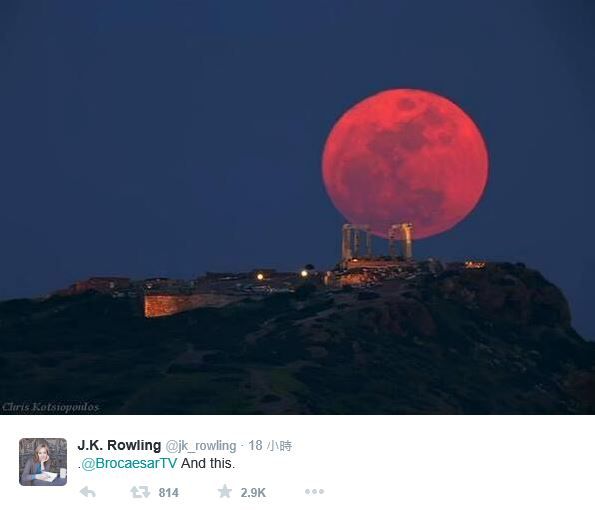
Task: Click the dim lamp left of the bright one
Action: click(x=260, y=276)
